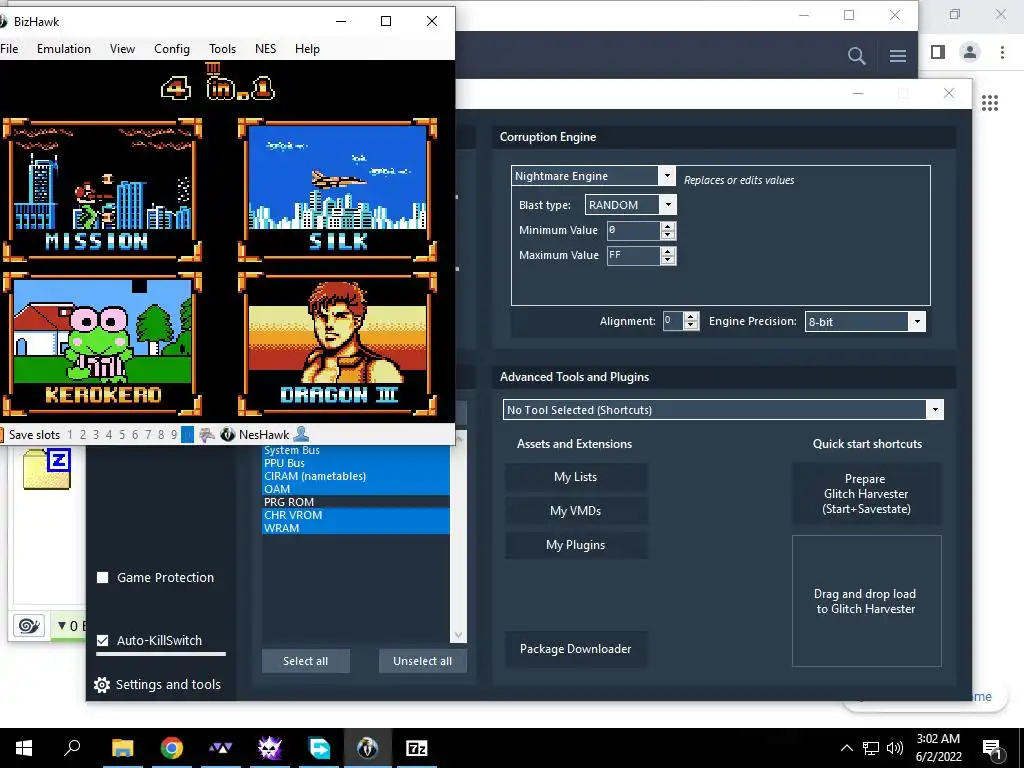1024x768 pixels.
Task: Open the browser profile avatar
Action: tap(970, 52)
